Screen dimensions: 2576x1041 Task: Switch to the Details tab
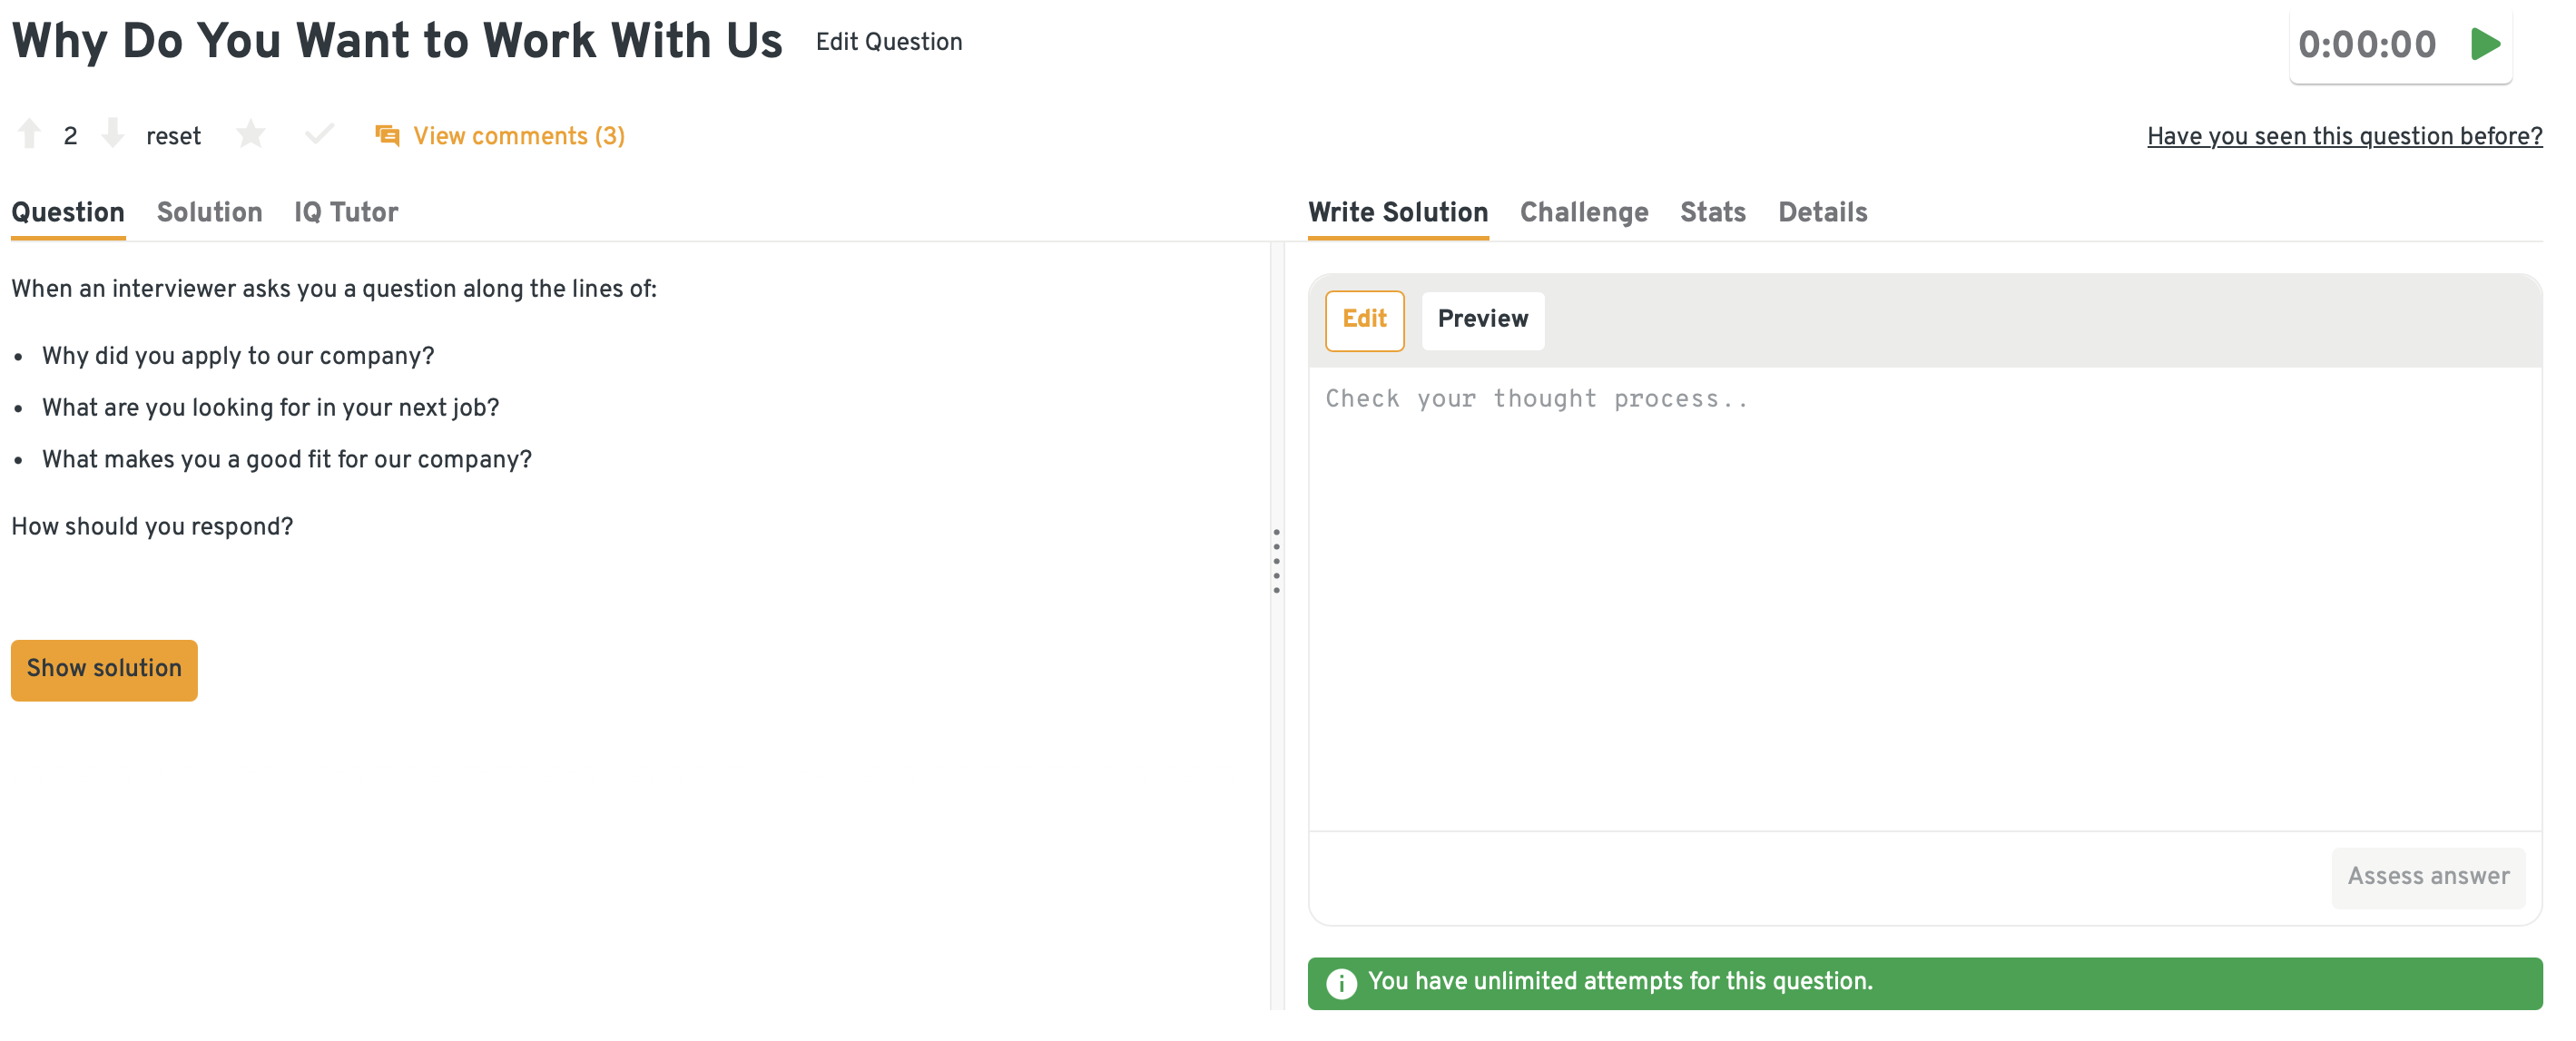point(1822,212)
